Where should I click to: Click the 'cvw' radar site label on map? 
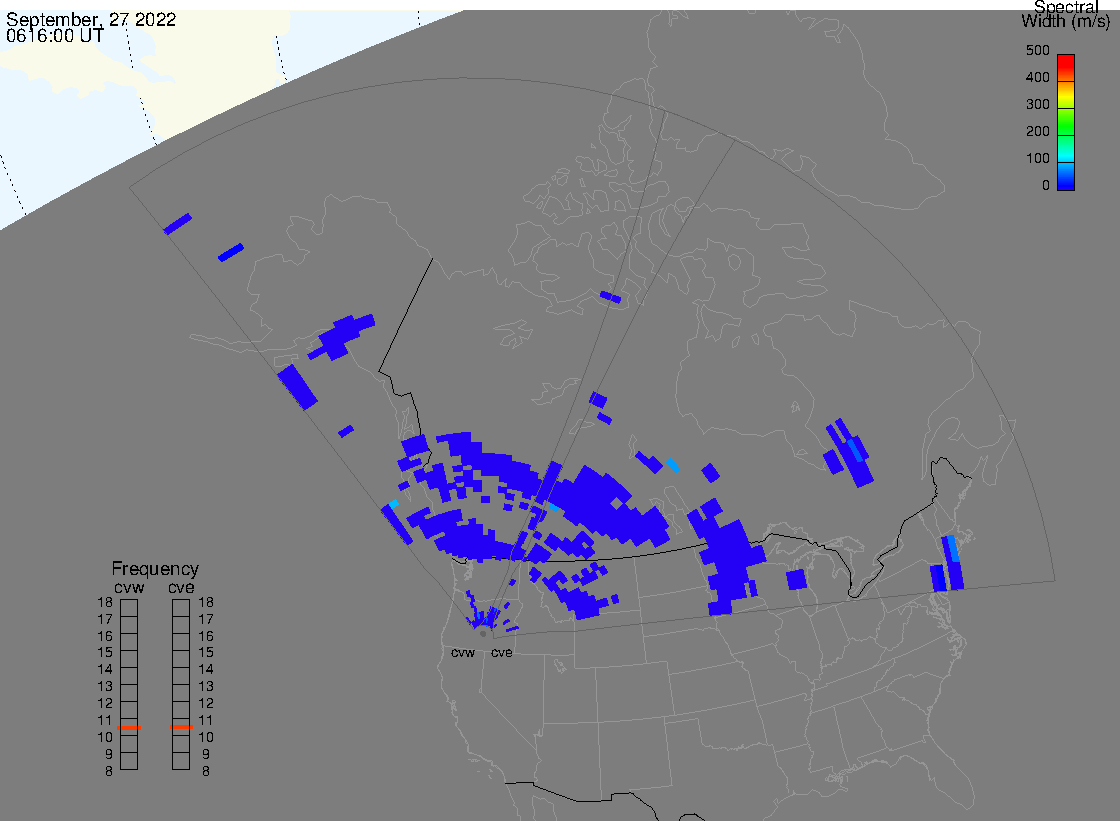[x=463, y=653]
